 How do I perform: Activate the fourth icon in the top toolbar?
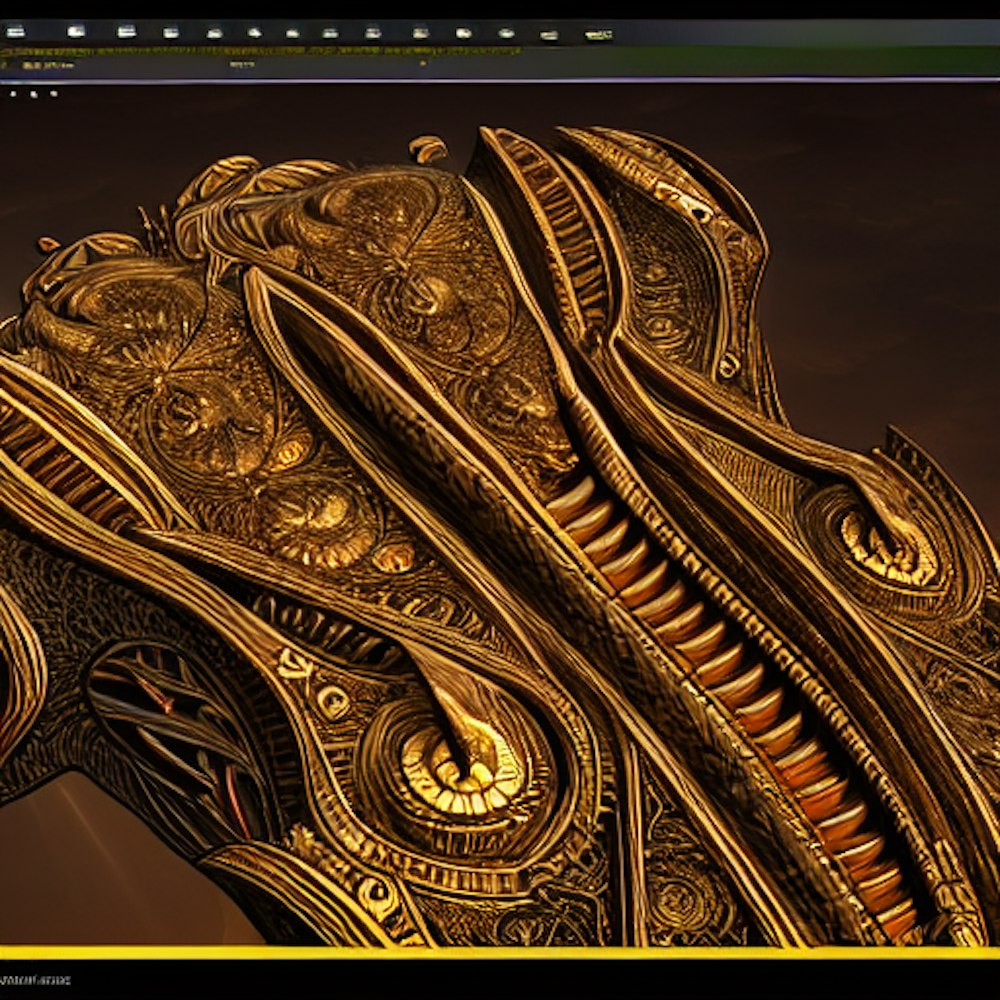point(171,32)
